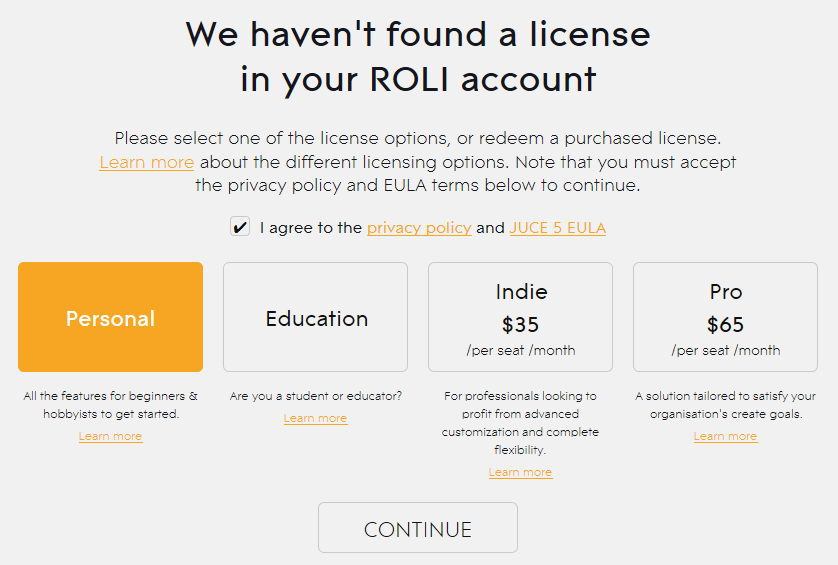The width and height of the screenshot is (838, 565).
Task: Click the beginners & hobbyists description text
Action: (x=110, y=405)
